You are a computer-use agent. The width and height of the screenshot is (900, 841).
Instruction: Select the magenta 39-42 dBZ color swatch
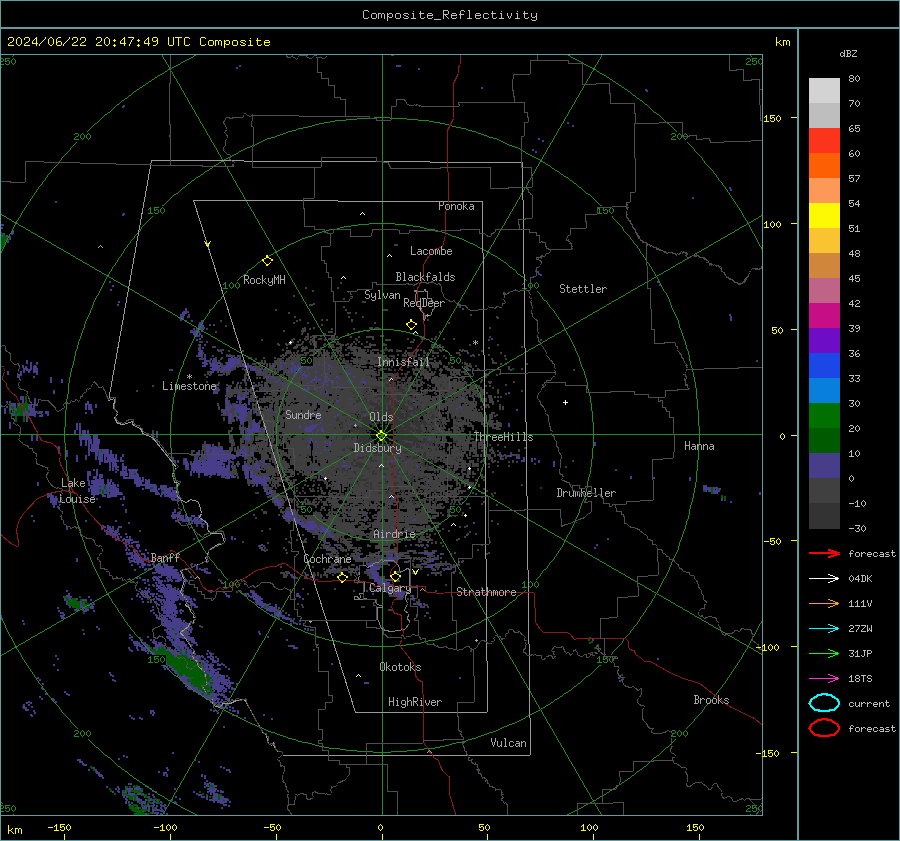(824, 316)
